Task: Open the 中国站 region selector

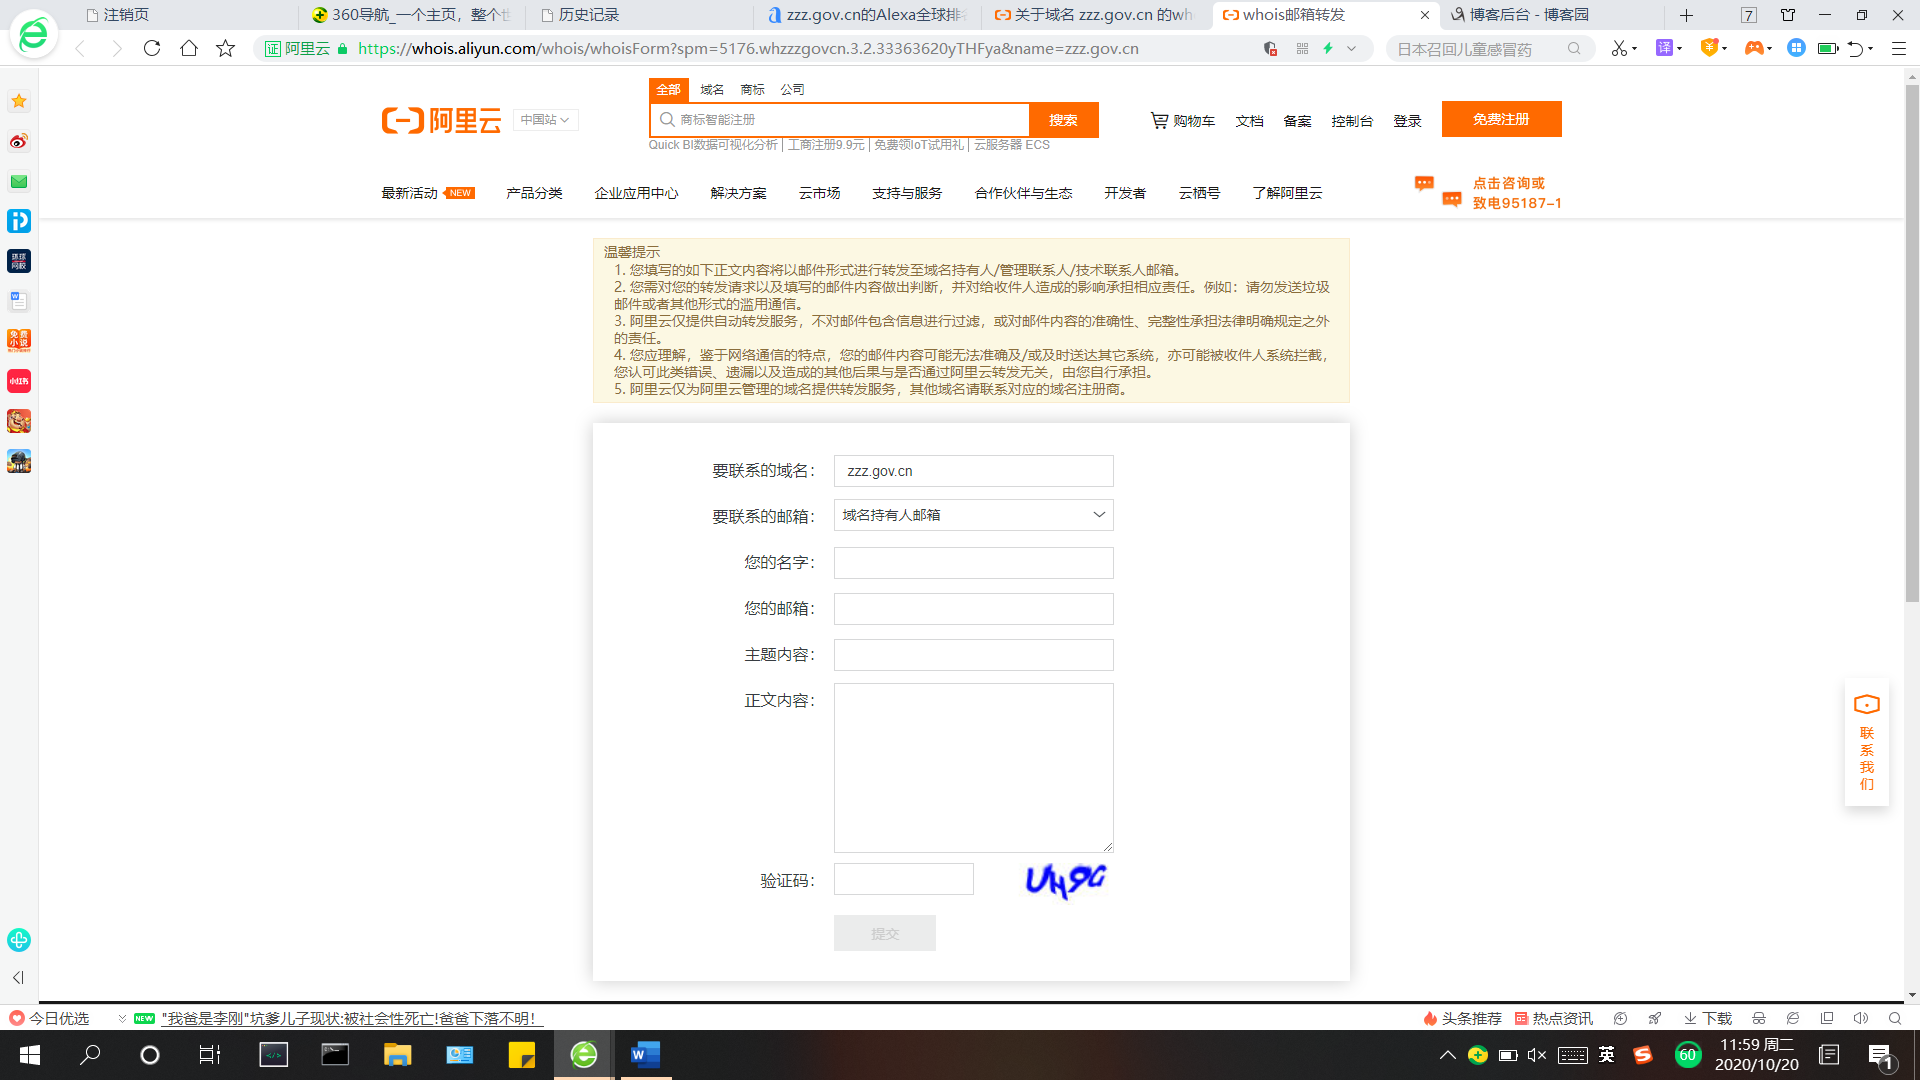Action: click(545, 120)
